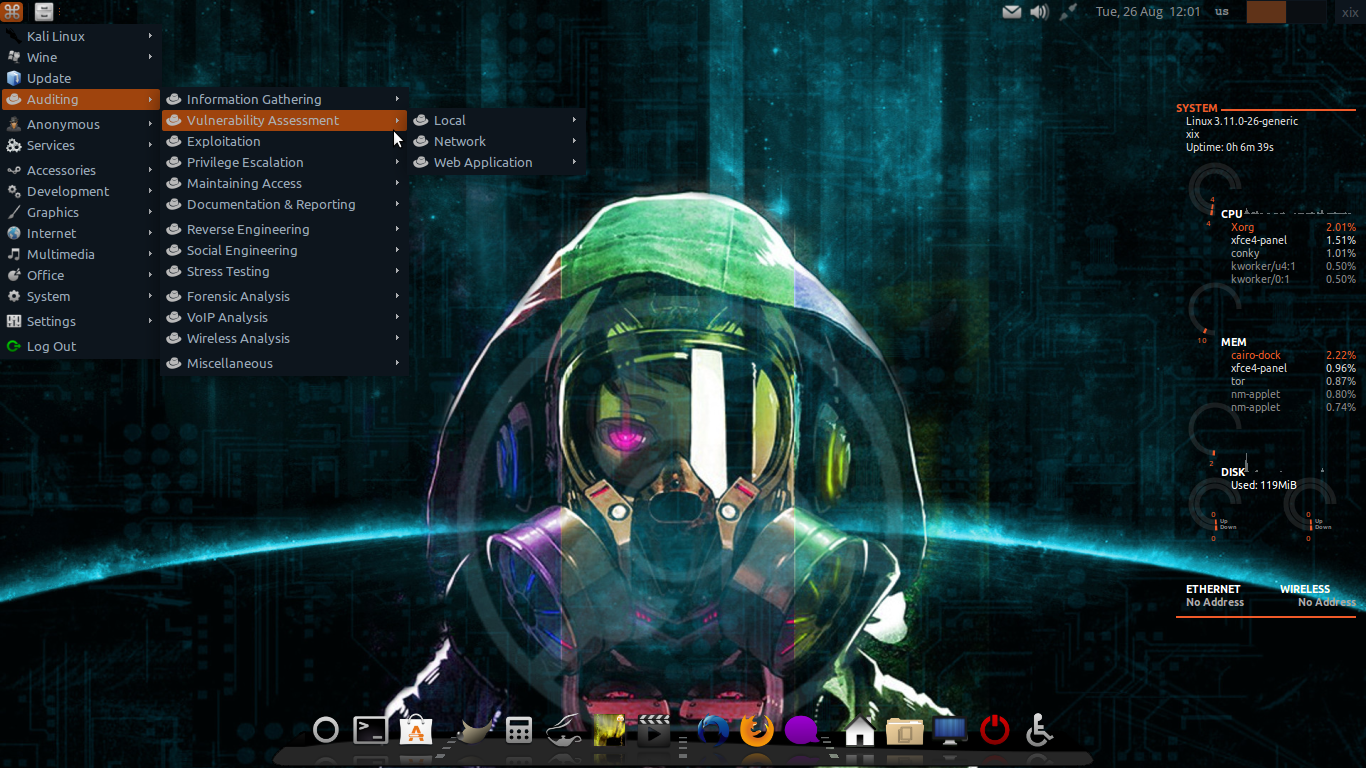
Task: Open the clapperboard video player icon
Action: tap(653, 731)
